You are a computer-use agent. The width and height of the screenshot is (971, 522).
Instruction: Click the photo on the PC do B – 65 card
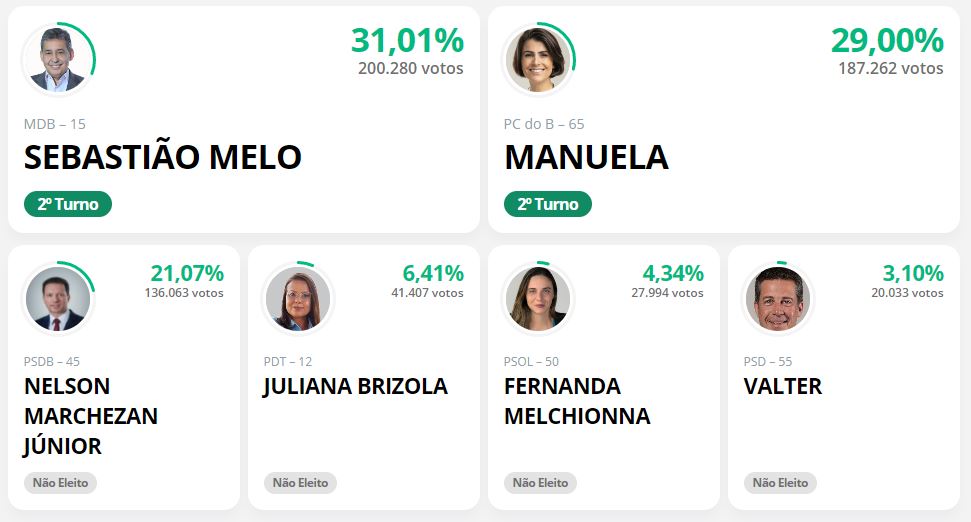pyautogui.click(x=538, y=60)
